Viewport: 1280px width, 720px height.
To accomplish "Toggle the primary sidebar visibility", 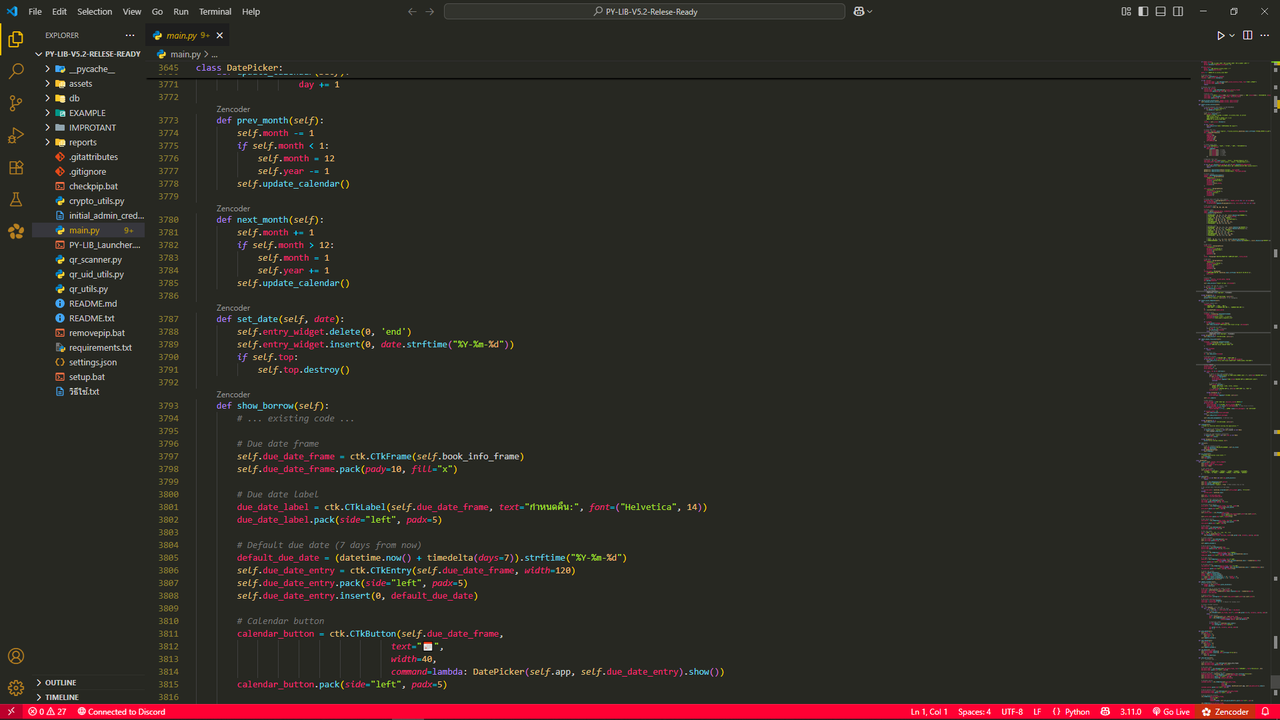I will (1143, 11).
